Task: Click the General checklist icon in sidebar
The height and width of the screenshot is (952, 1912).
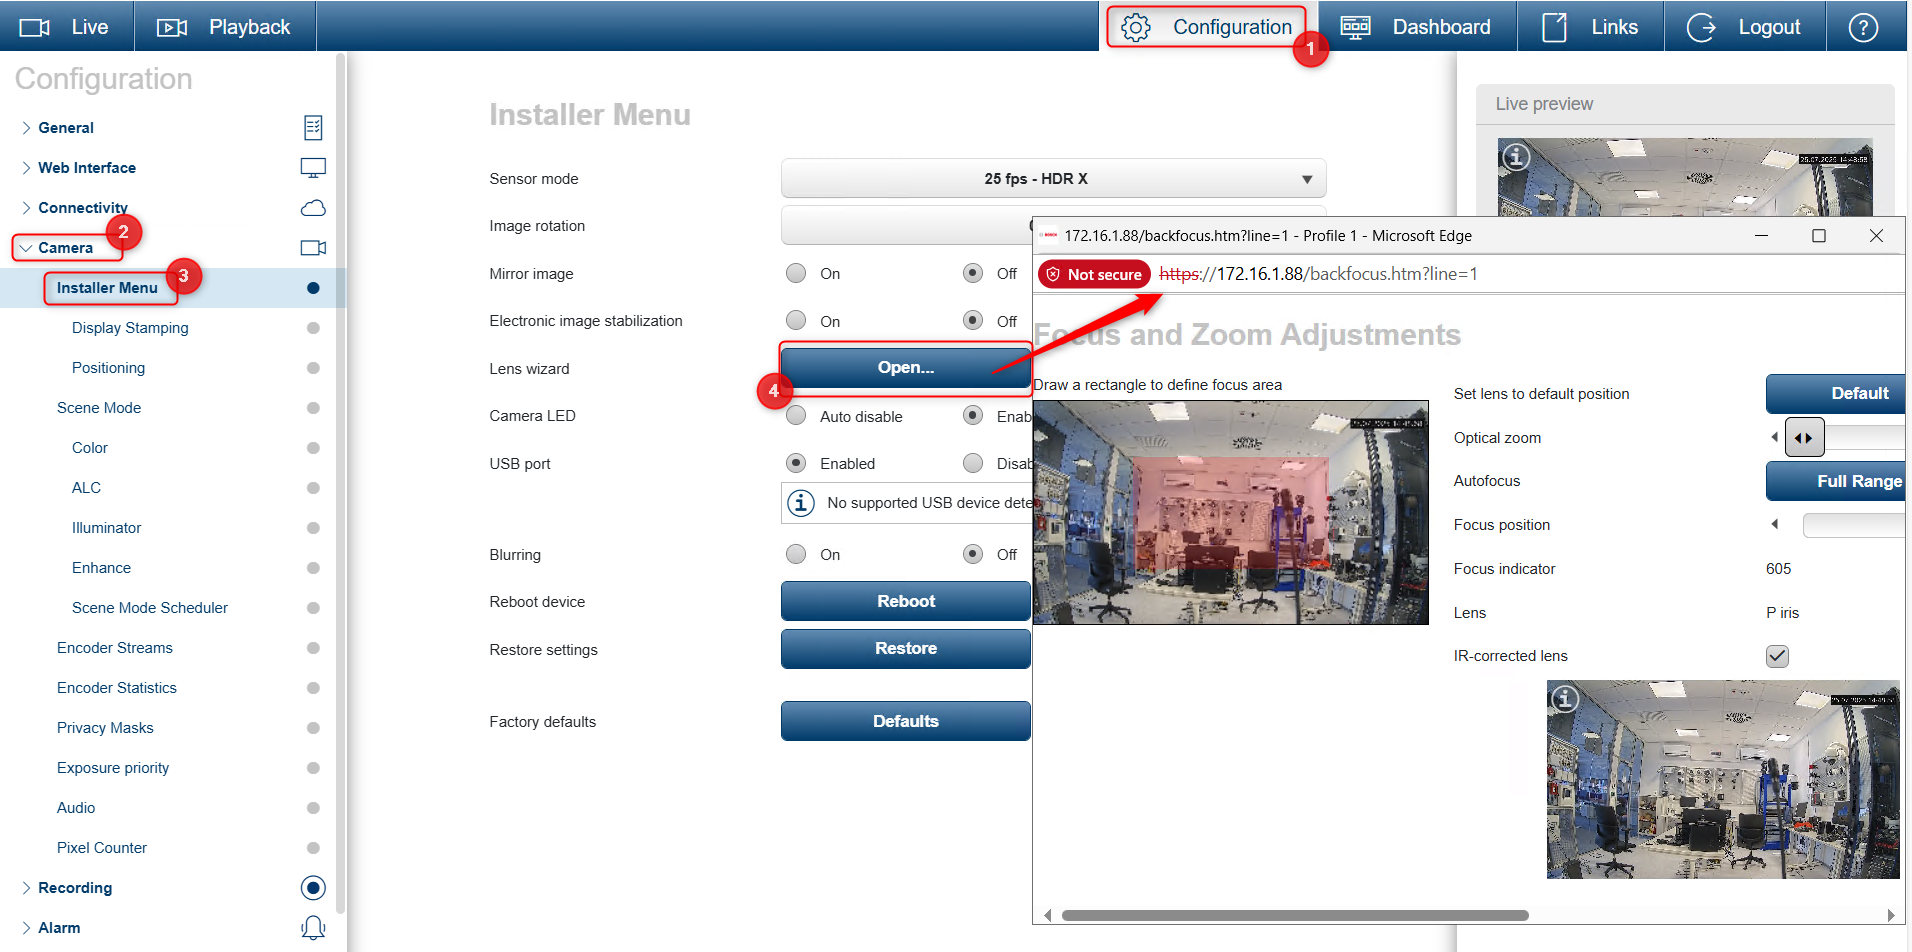Action: [x=313, y=127]
